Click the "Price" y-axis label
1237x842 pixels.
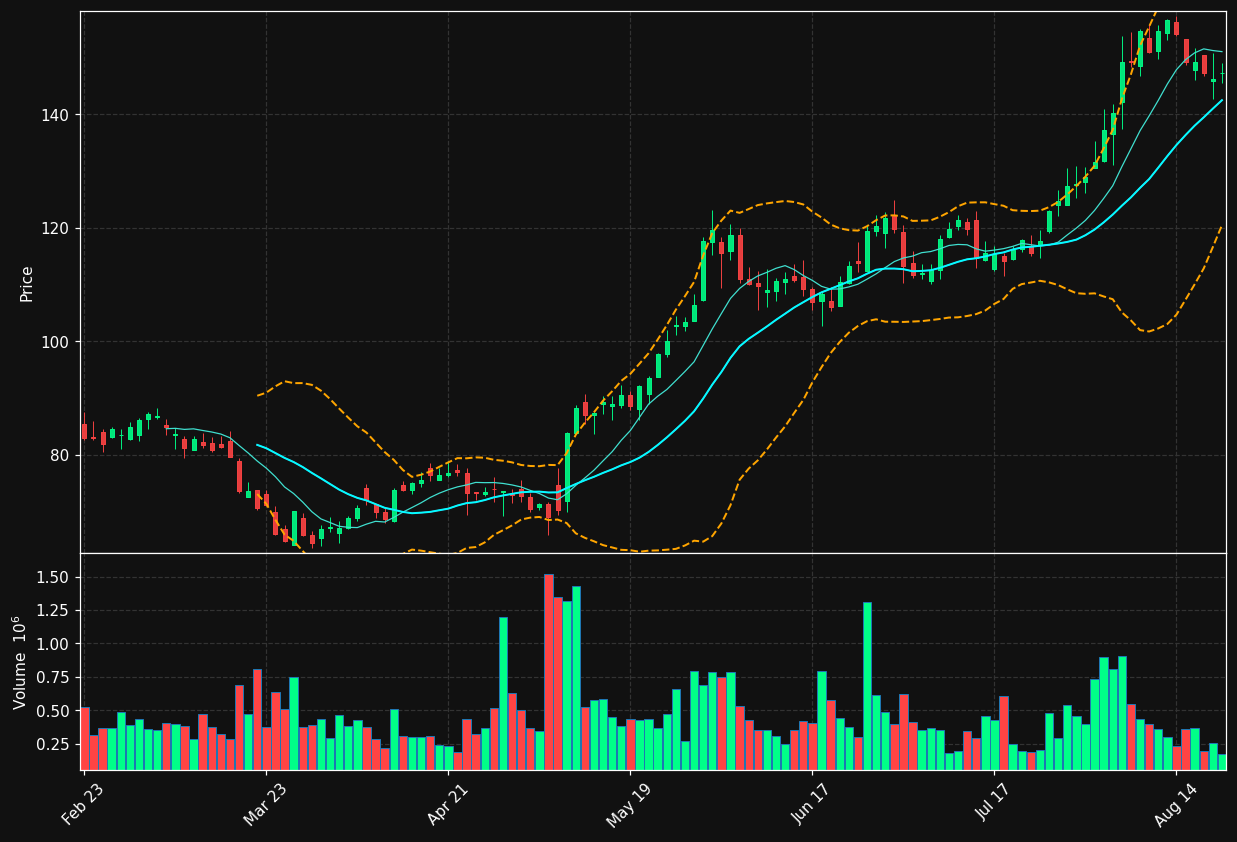coord(27,283)
